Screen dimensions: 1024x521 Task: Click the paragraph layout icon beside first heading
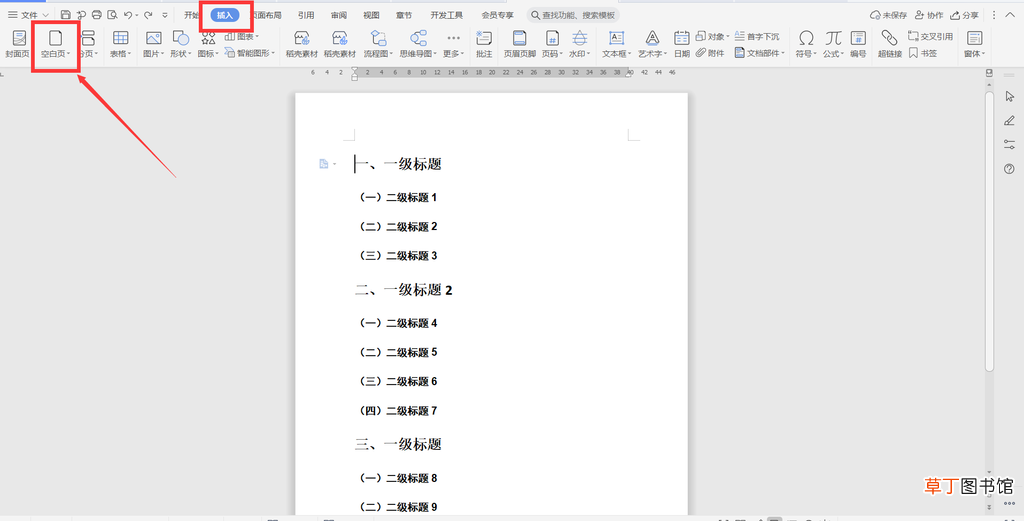point(324,164)
